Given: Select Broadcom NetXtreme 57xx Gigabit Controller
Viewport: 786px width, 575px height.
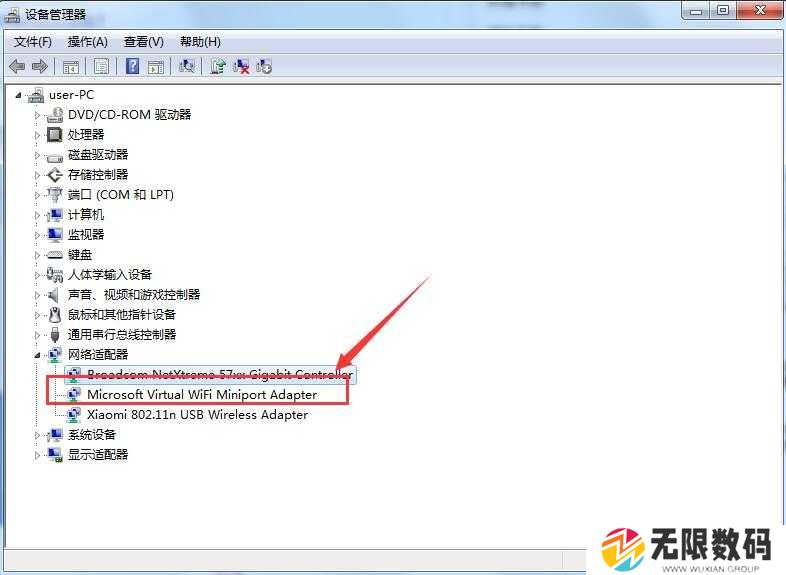Looking at the screenshot, I should (x=220, y=374).
